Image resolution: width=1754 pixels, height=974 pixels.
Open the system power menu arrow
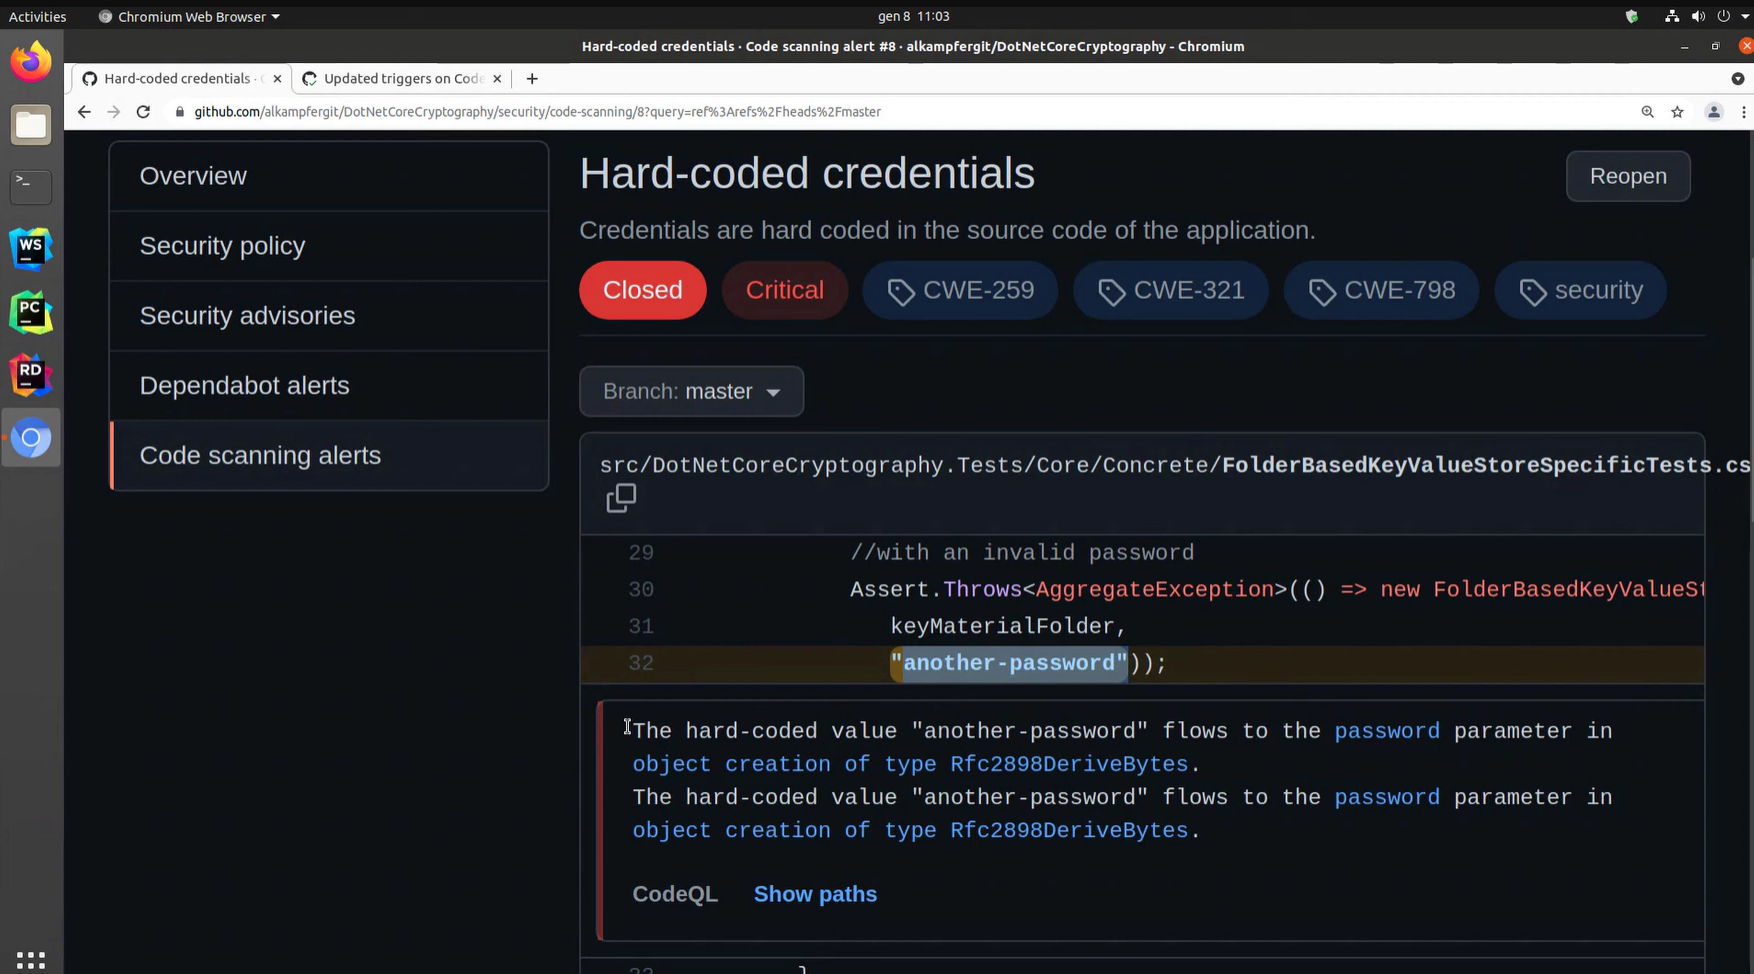[x=1745, y=16]
